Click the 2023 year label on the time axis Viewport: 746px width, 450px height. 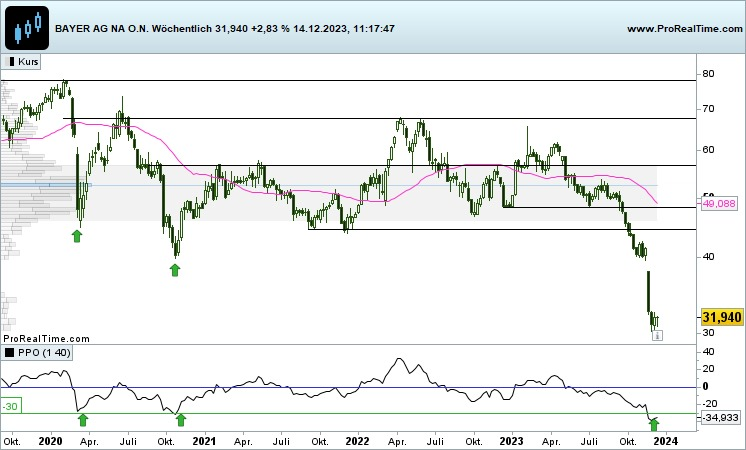(x=511, y=441)
